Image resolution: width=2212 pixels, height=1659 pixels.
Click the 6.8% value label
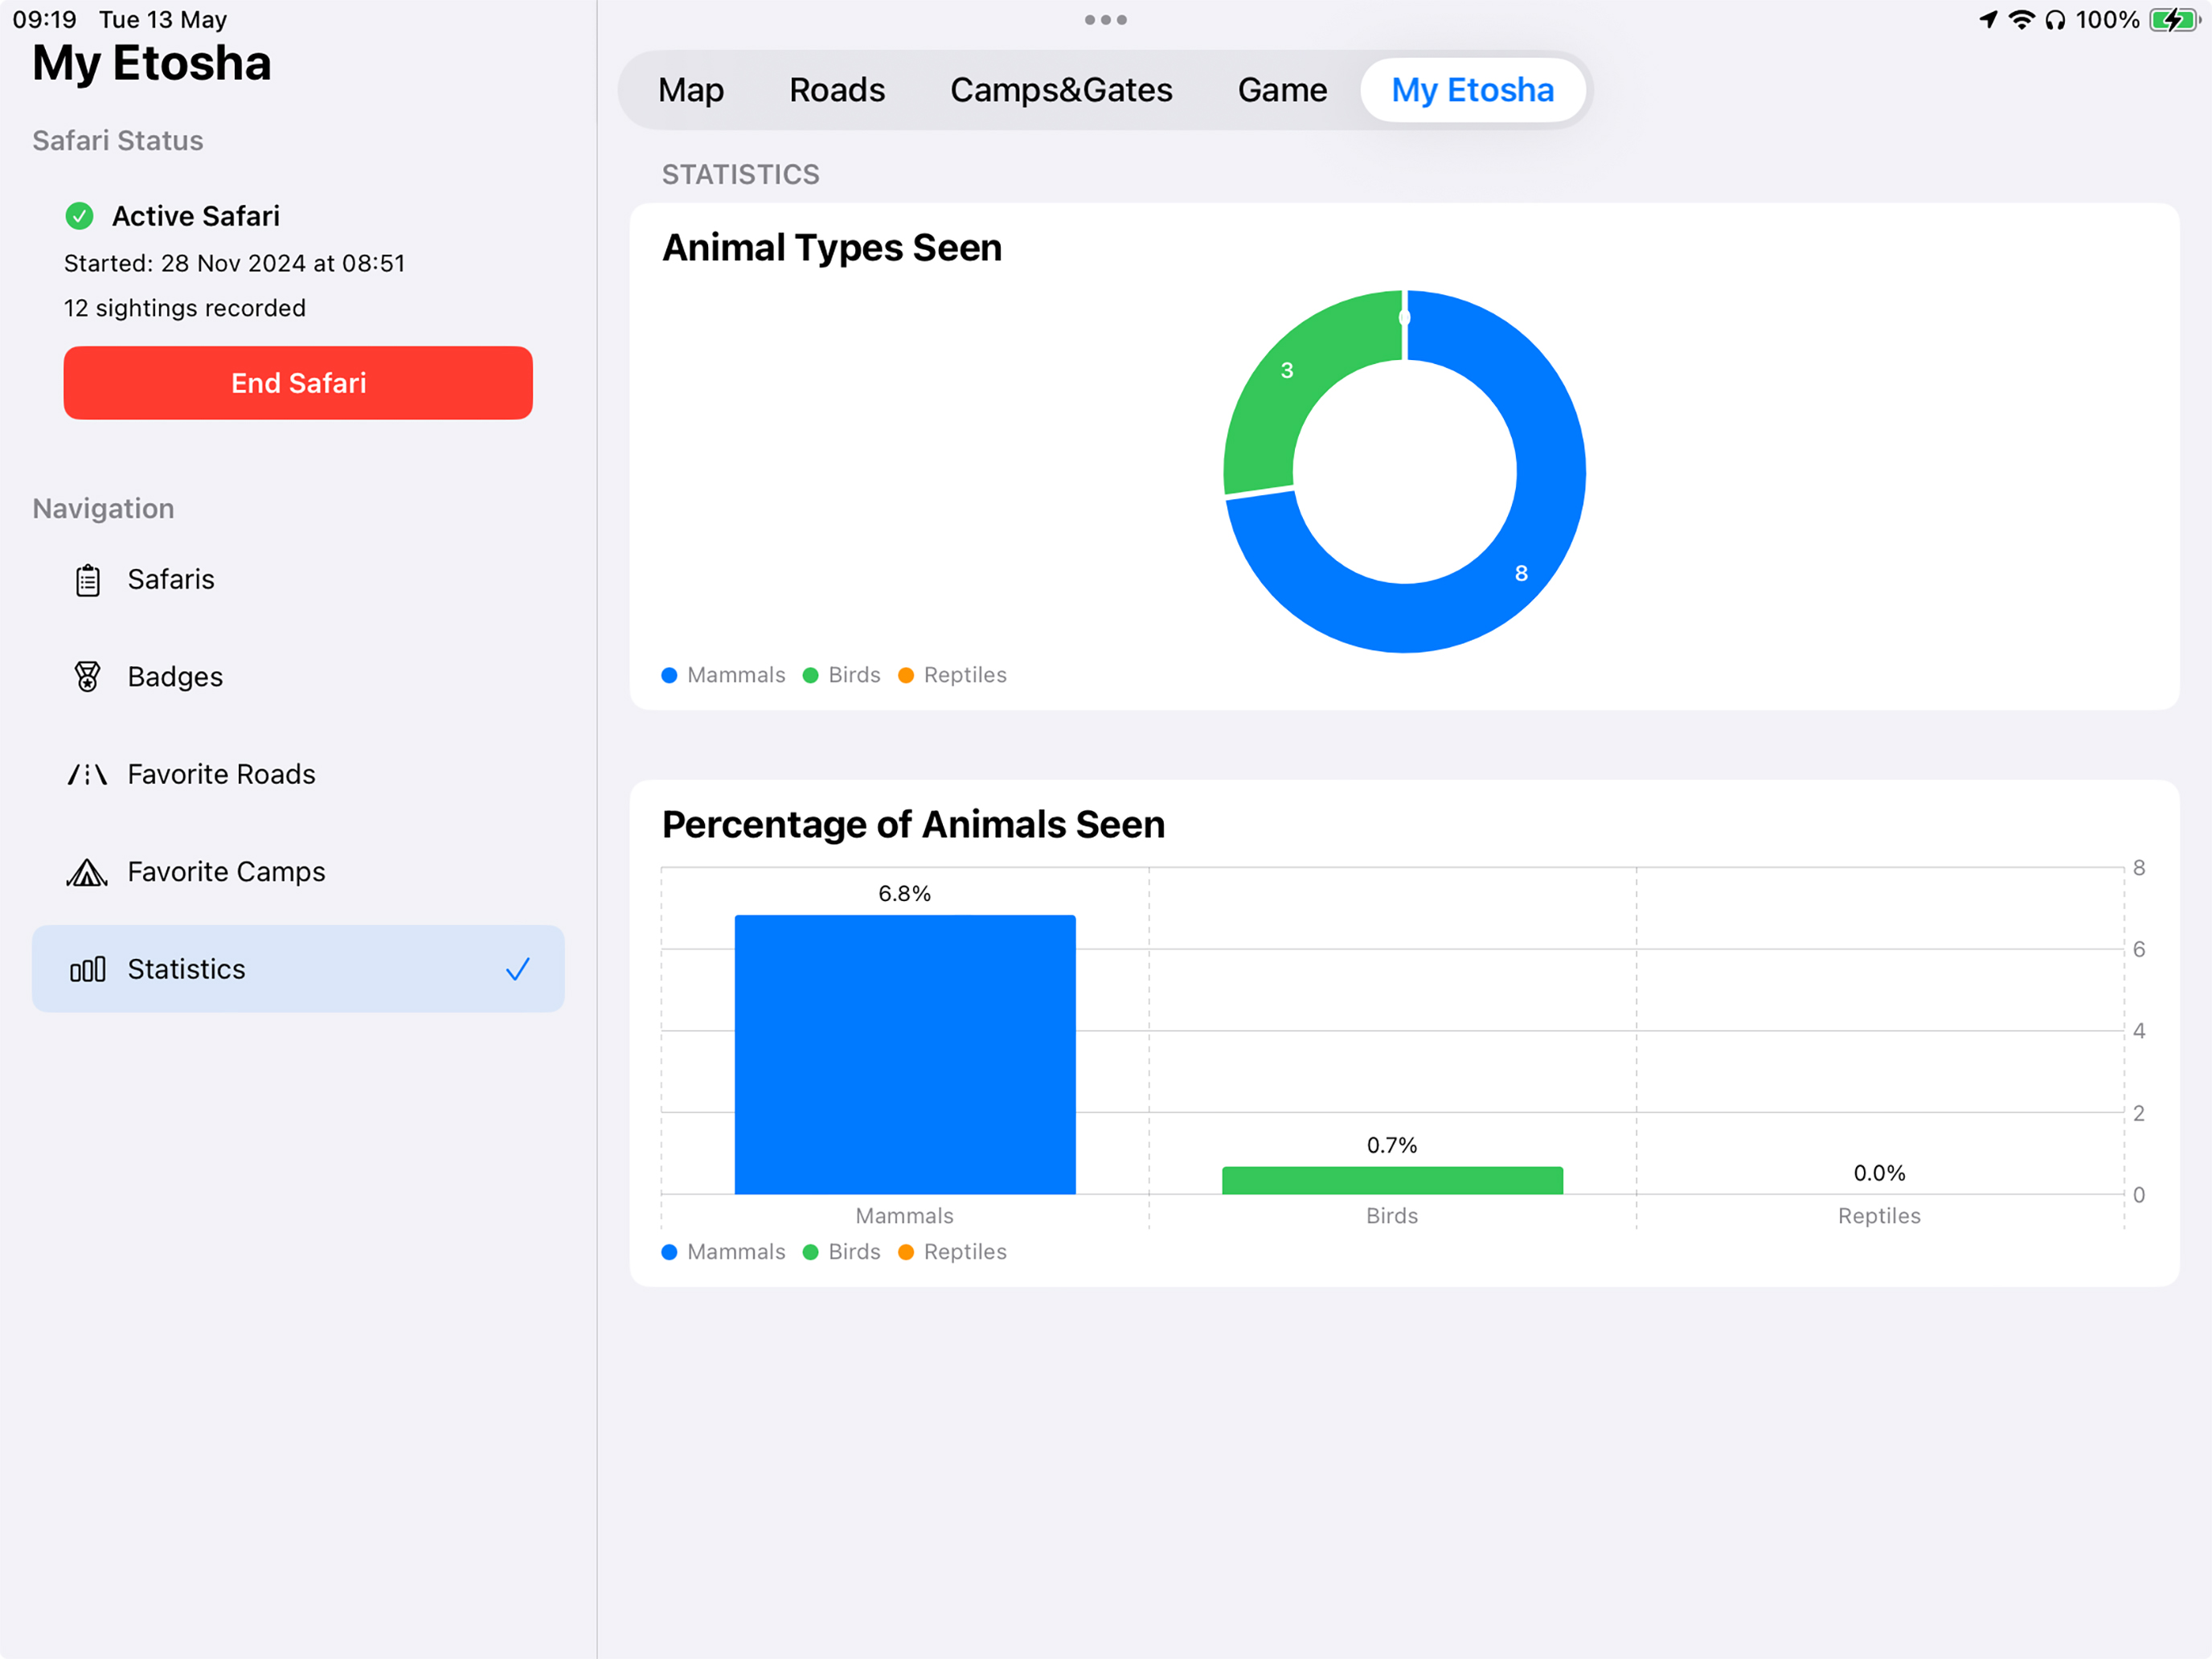(905, 894)
